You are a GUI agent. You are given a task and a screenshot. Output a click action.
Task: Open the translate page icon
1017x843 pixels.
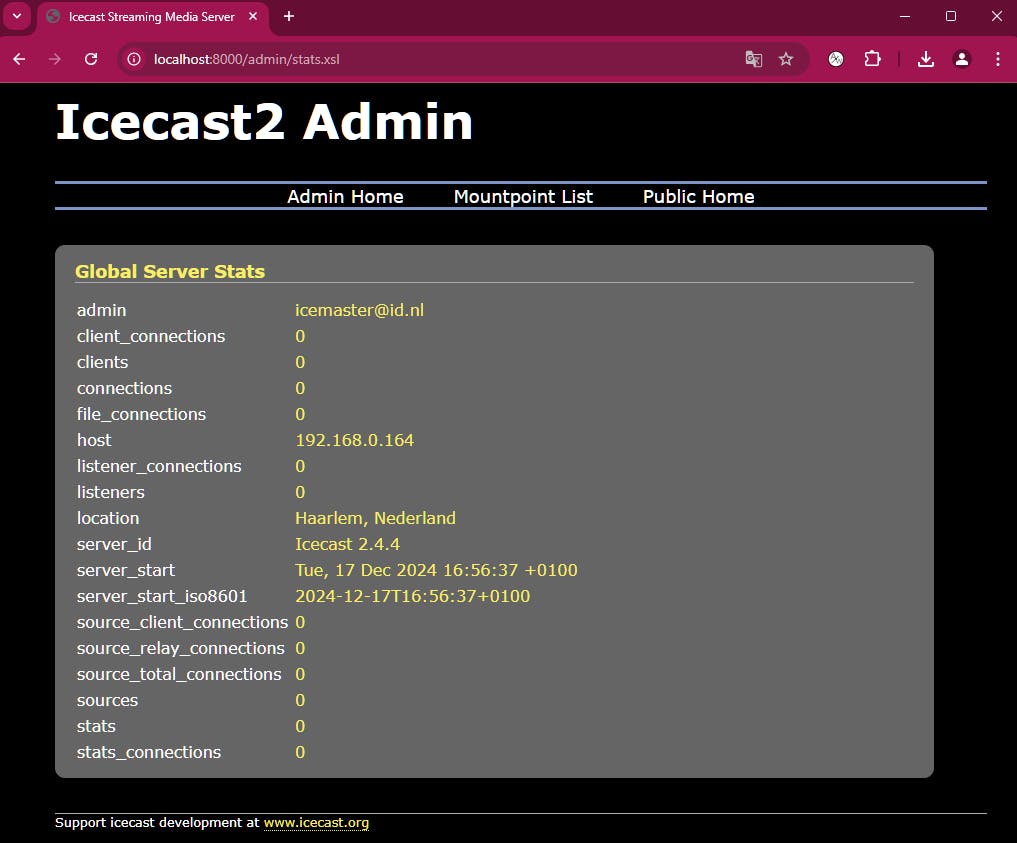point(754,59)
